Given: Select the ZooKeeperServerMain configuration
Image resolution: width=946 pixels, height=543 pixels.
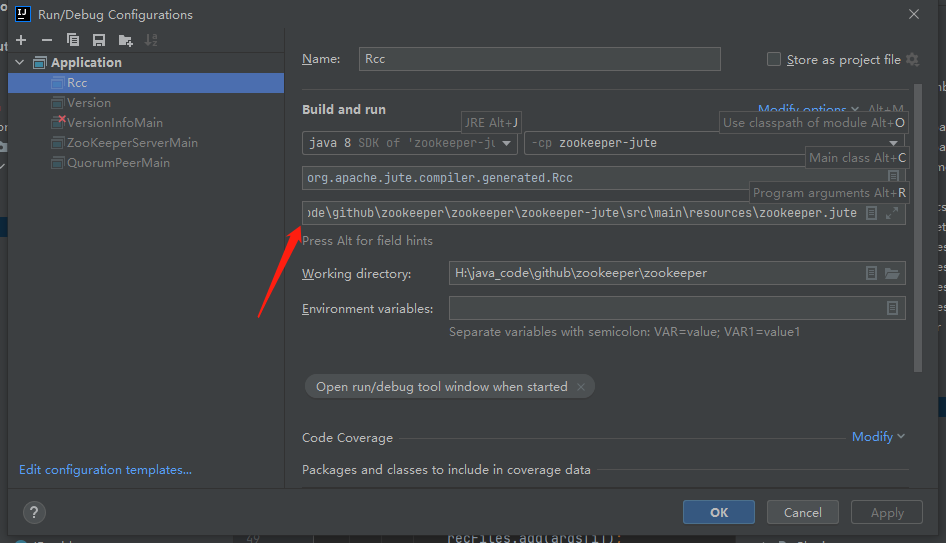Looking at the screenshot, I should pos(132,142).
